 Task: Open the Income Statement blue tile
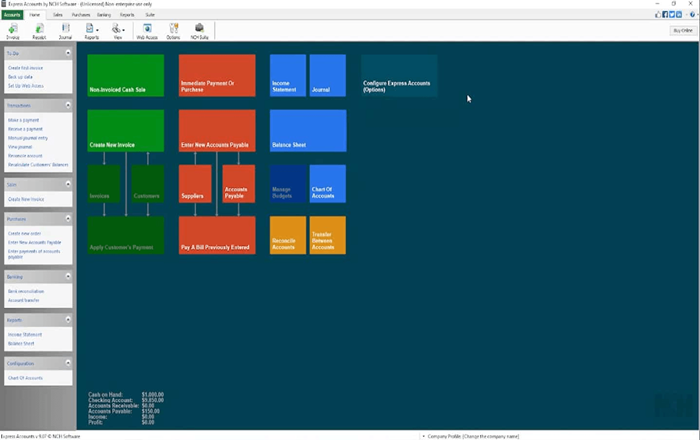[x=288, y=75]
